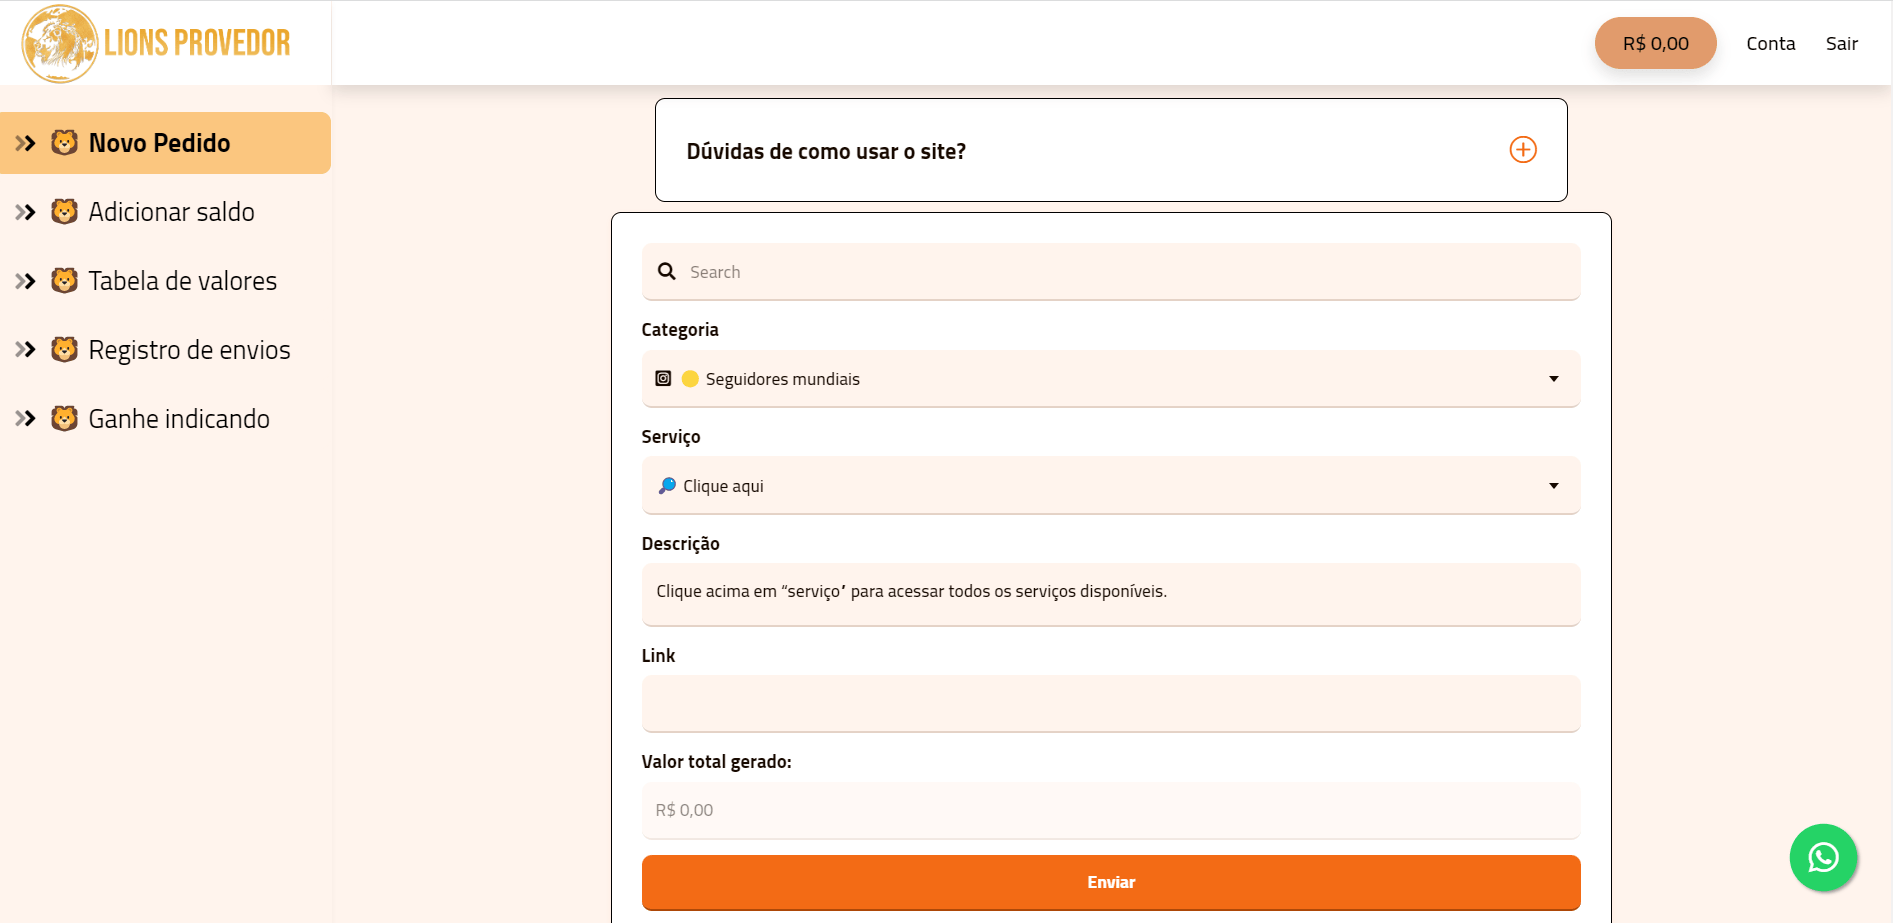Click the lion icon beside Registro de envios
This screenshot has width=1893, height=923.
coord(64,350)
